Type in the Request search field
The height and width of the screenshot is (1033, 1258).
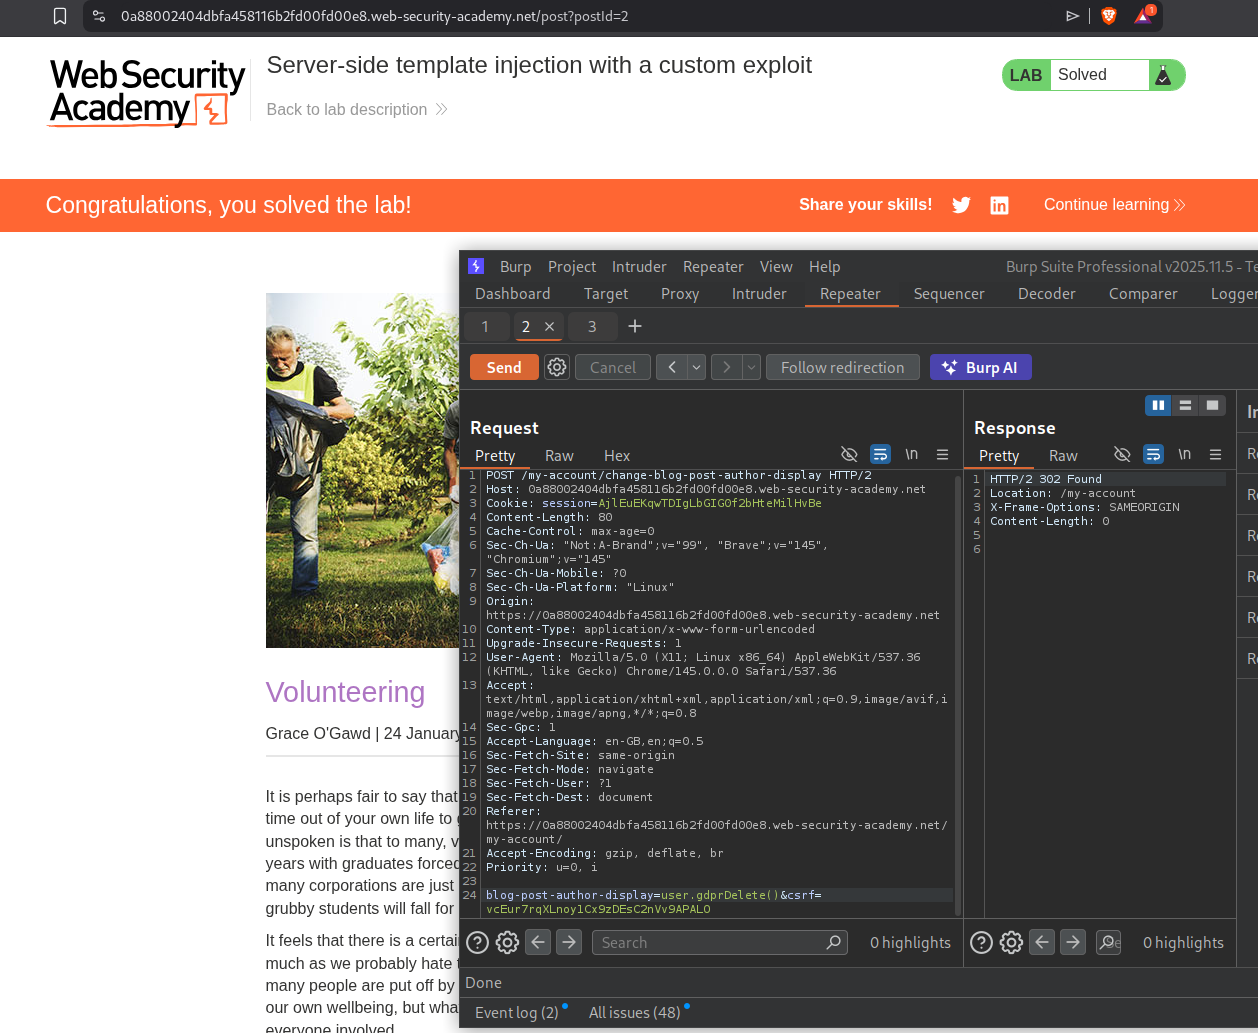point(710,942)
